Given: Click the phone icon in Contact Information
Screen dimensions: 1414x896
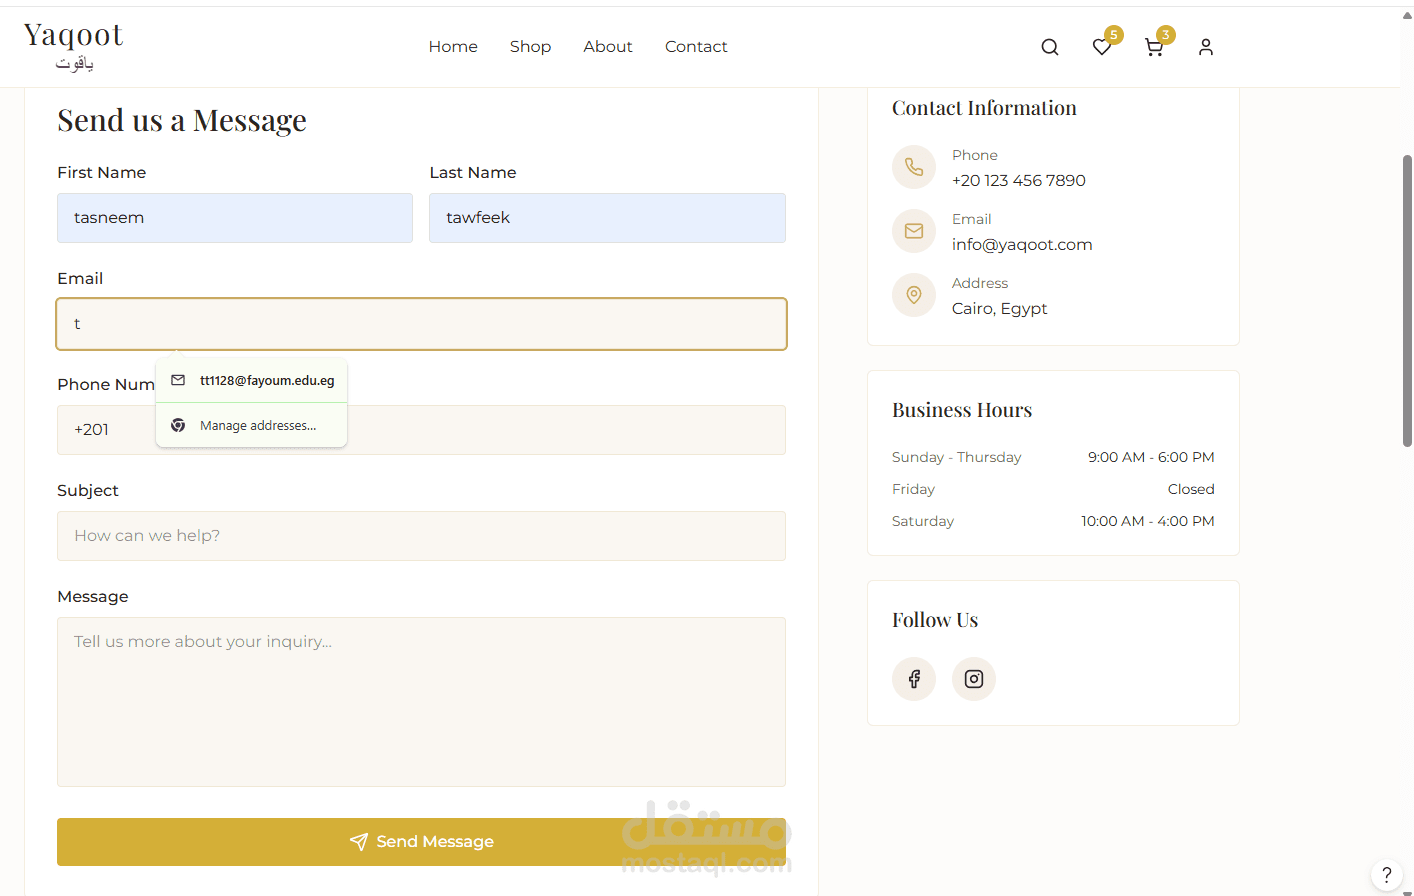Looking at the screenshot, I should click(x=914, y=167).
